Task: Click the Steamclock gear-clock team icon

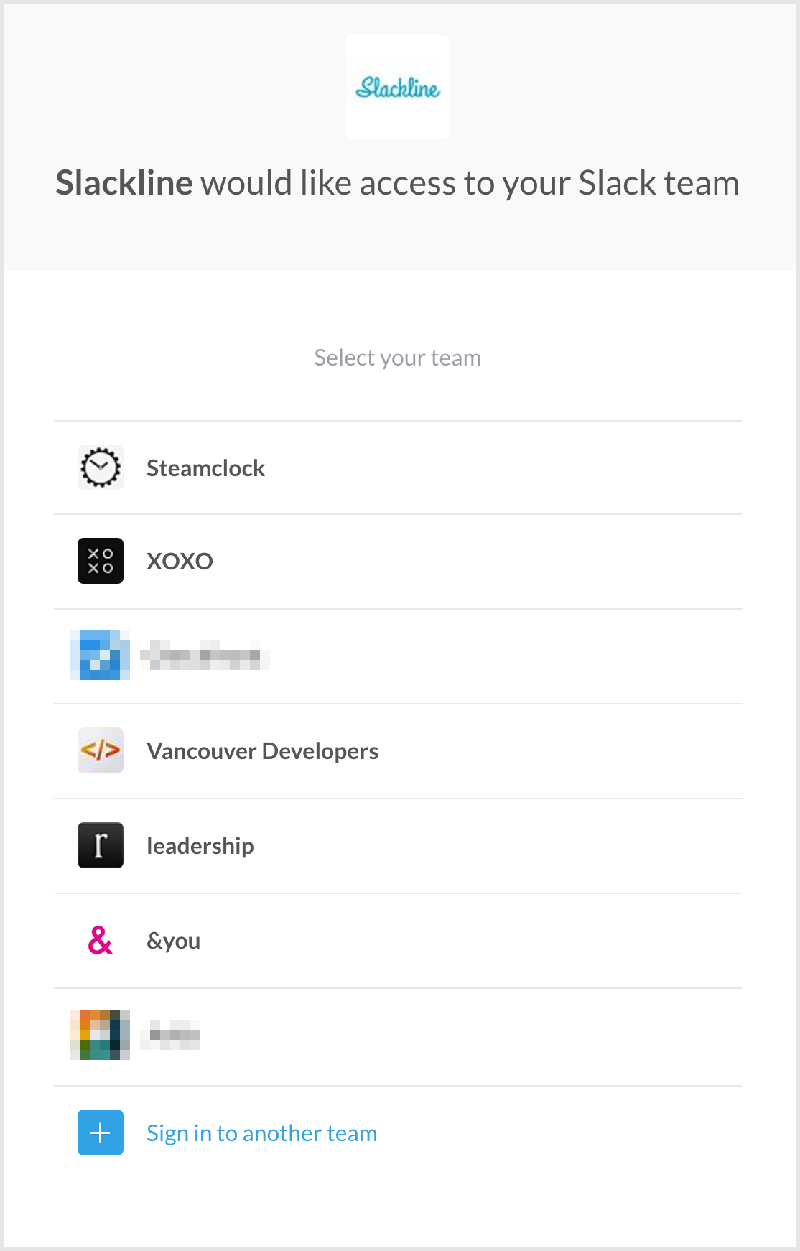Action: (101, 468)
